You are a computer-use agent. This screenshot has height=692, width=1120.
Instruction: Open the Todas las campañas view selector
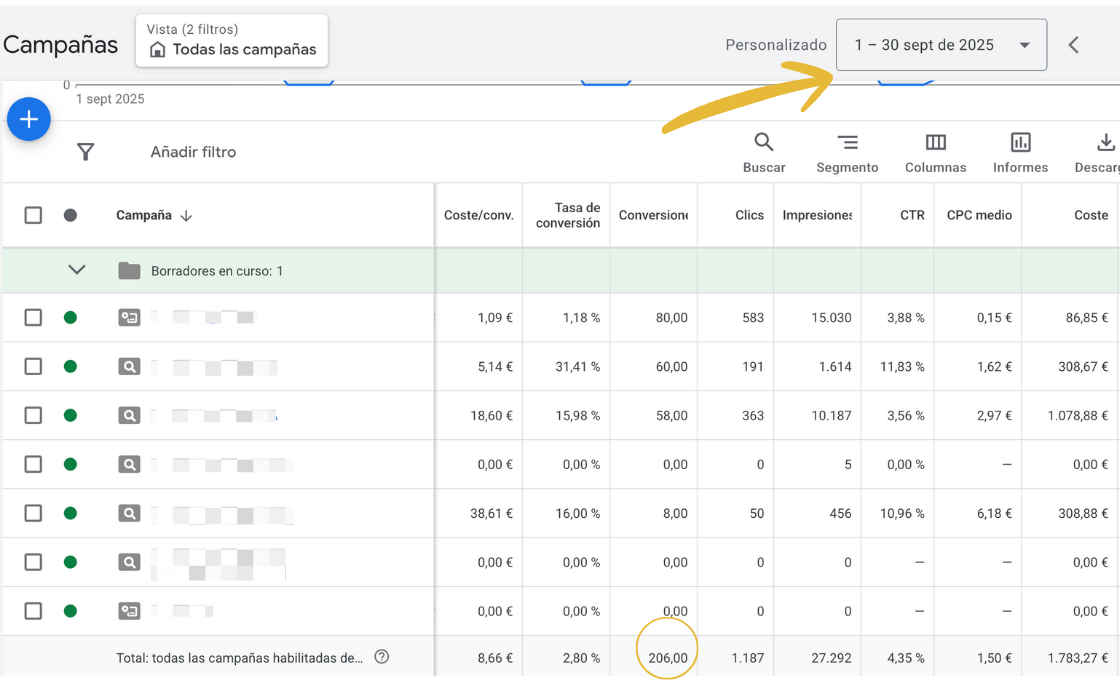click(232, 41)
